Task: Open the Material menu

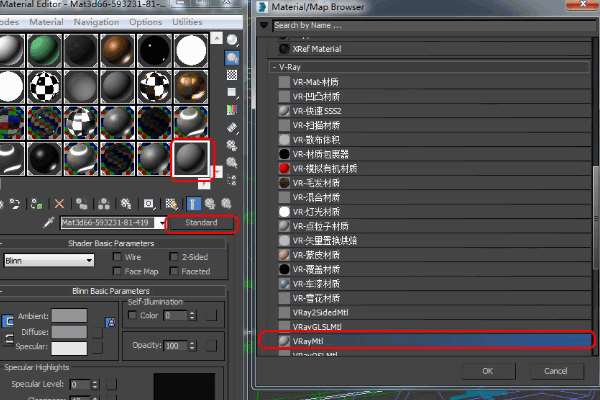Action: tap(46, 22)
